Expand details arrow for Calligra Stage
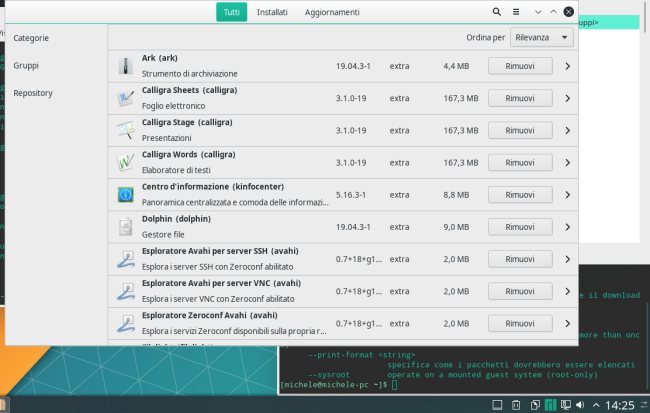 click(568, 130)
